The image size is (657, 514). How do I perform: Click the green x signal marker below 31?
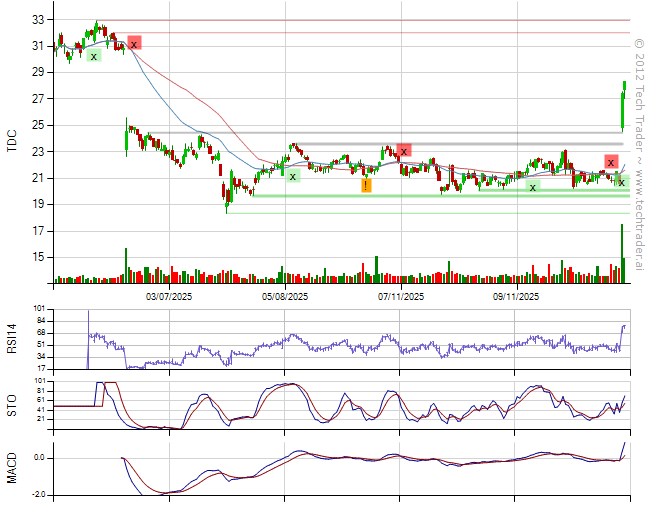pos(94,56)
